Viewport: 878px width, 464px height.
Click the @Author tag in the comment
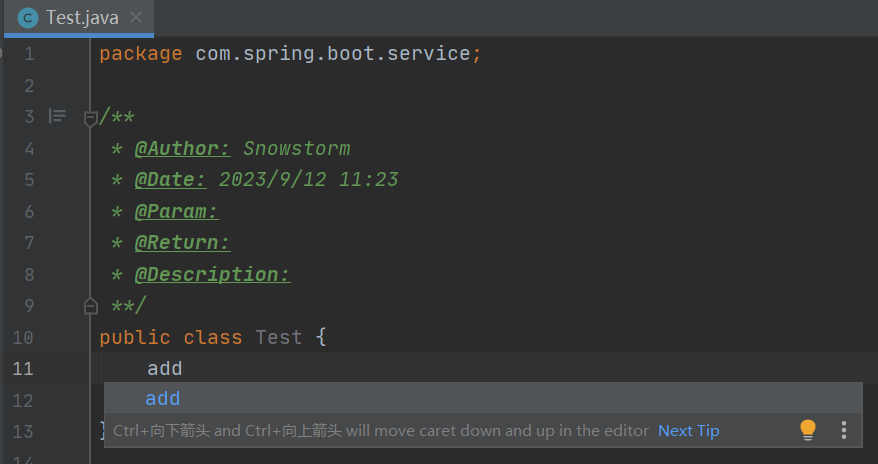coord(182,149)
